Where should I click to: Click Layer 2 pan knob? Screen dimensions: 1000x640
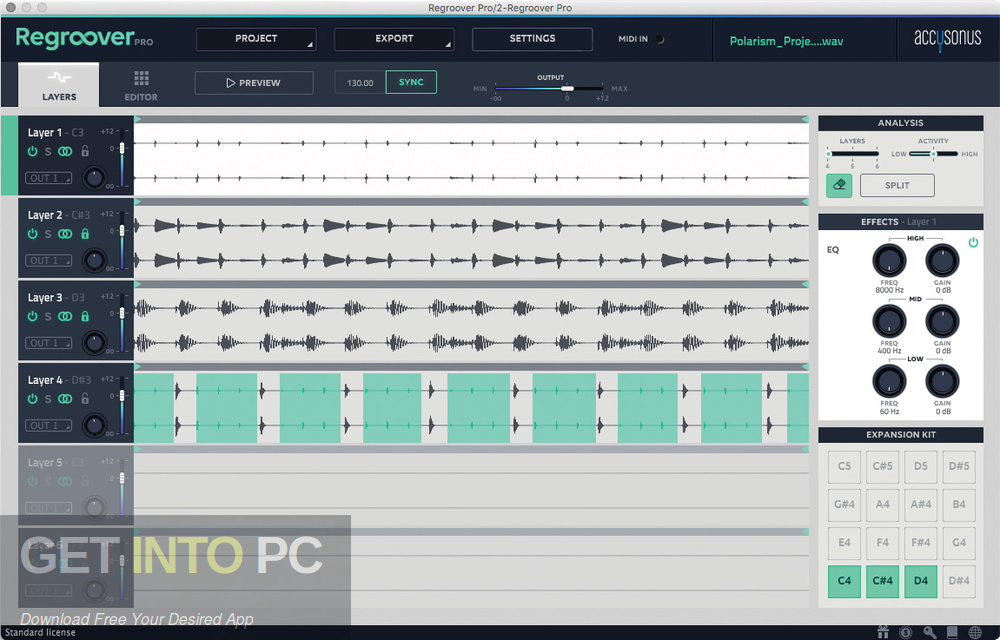click(x=94, y=260)
